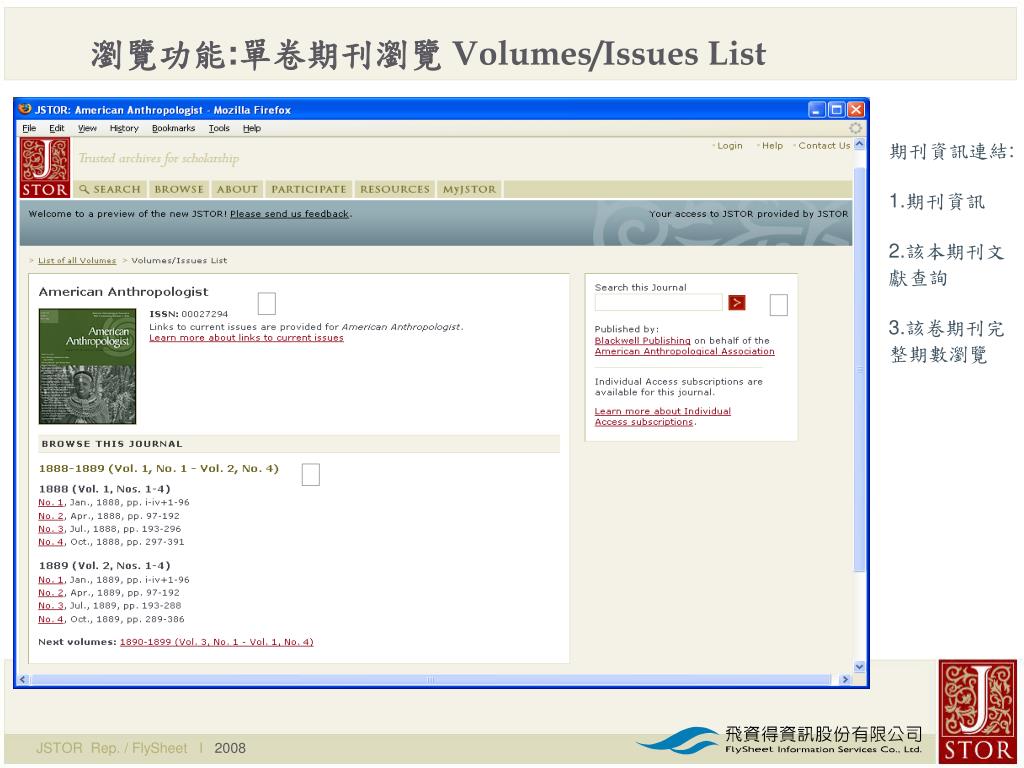Open the PARTICIPATE tab
Viewport: 1024px width, 768px height.
[309, 189]
